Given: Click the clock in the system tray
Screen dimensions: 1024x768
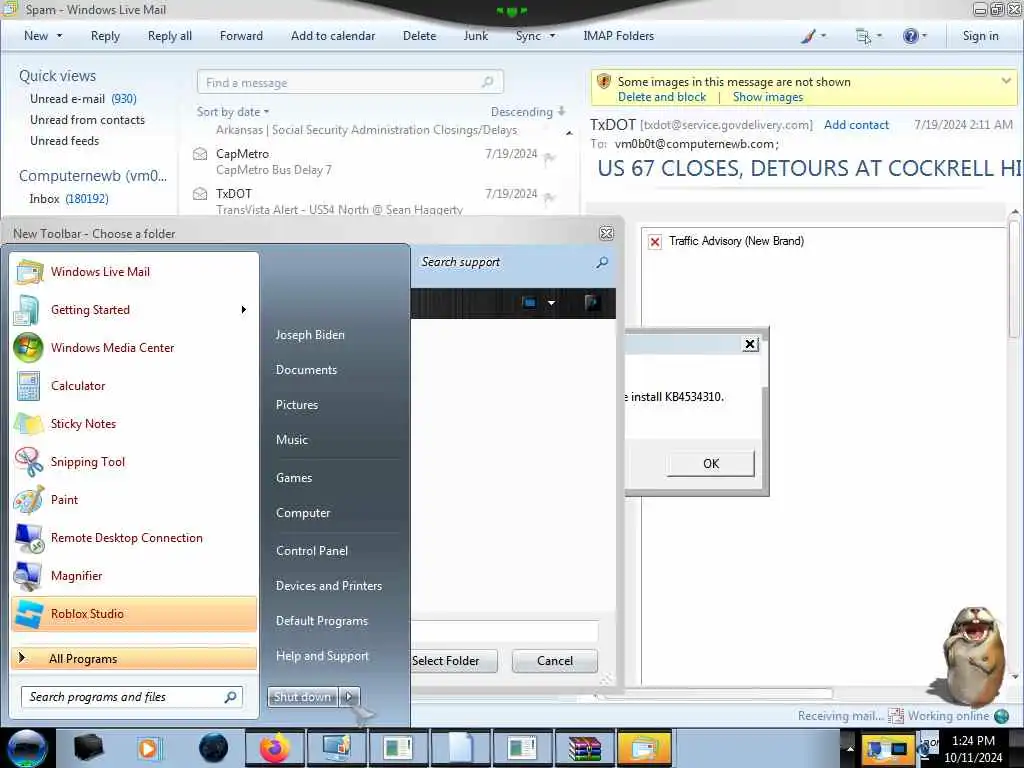Looking at the screenshot, I should tap(973, 749).
